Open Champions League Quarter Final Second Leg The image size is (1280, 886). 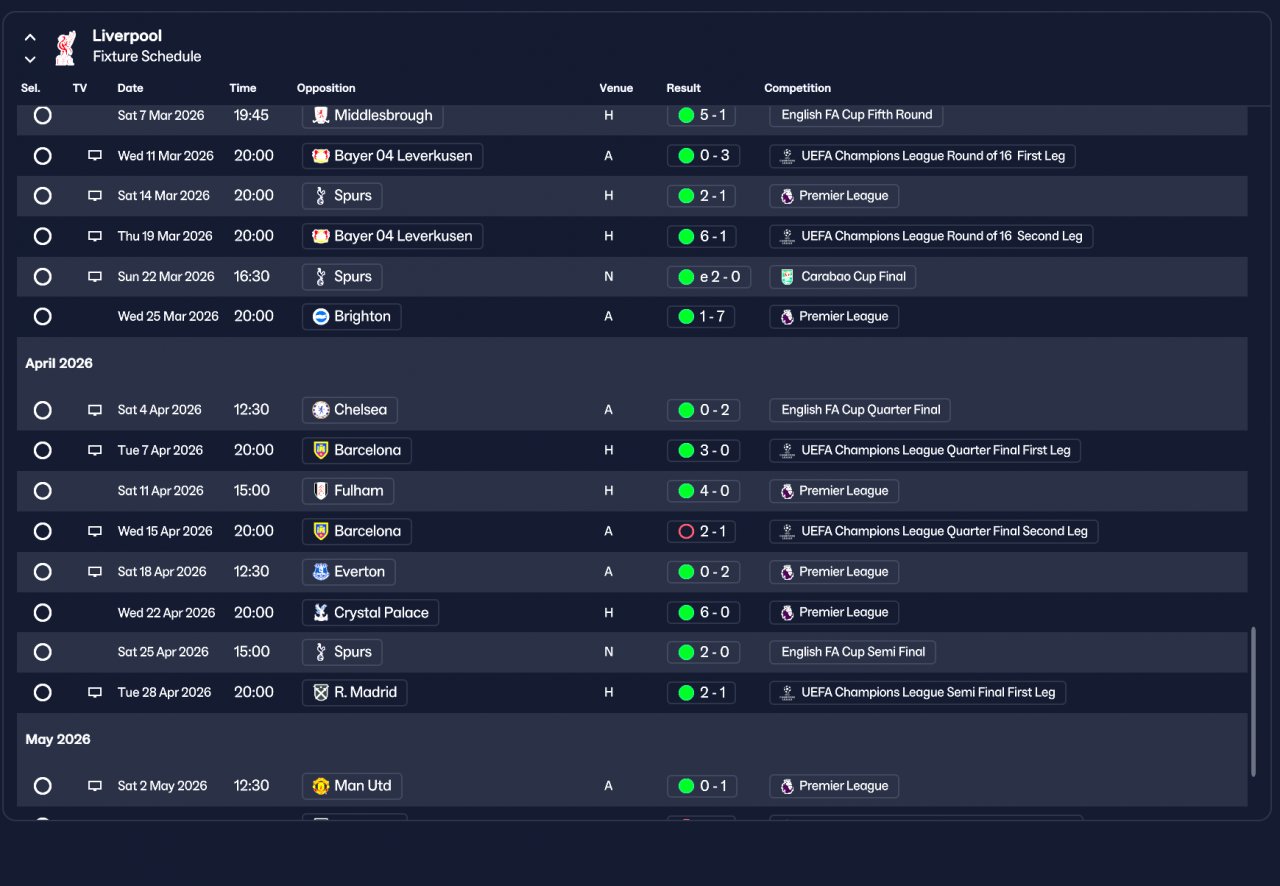pyautogui.click(x=933, y=532)
